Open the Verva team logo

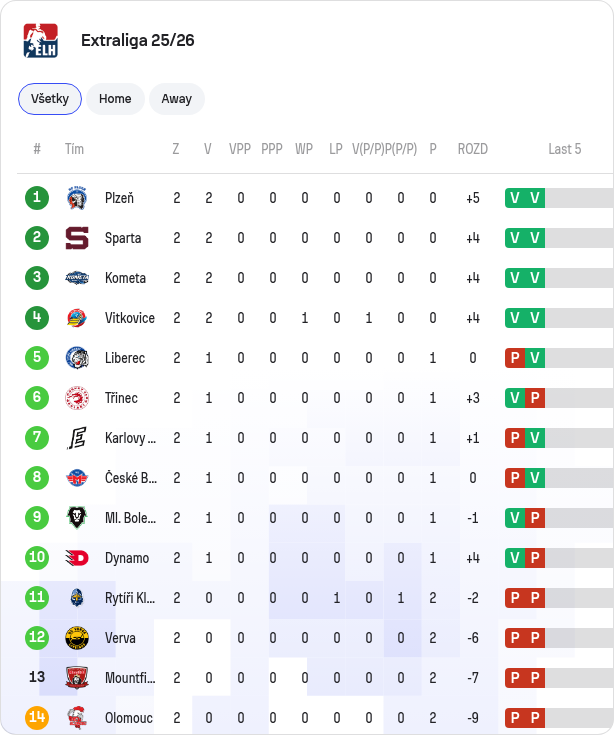coord(77,638)
